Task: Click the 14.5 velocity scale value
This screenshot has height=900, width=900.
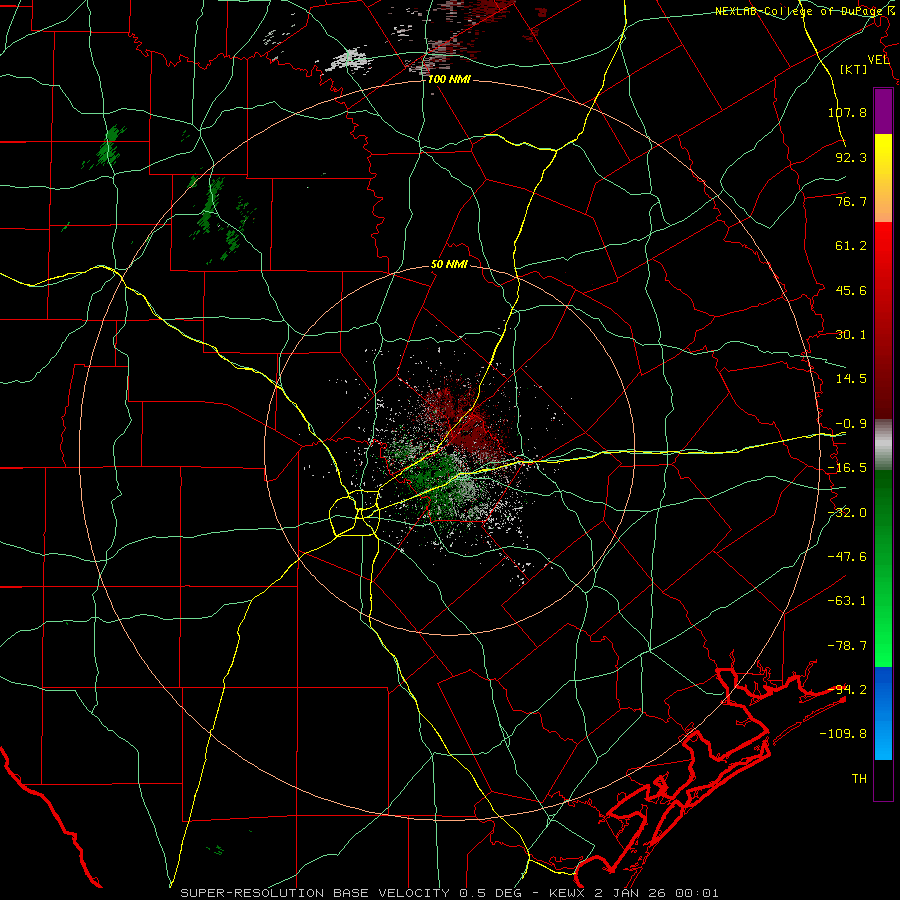Action: 851,379
